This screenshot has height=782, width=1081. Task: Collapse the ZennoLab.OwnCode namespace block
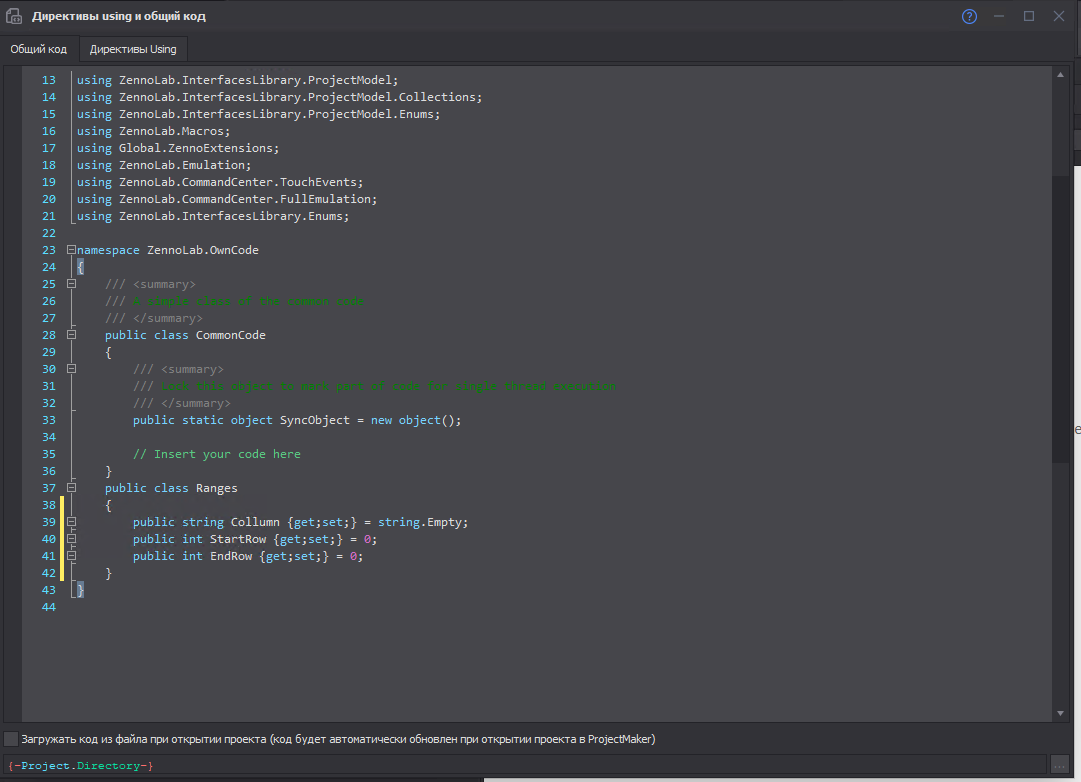pyautogui.click(x=71, y=250)
